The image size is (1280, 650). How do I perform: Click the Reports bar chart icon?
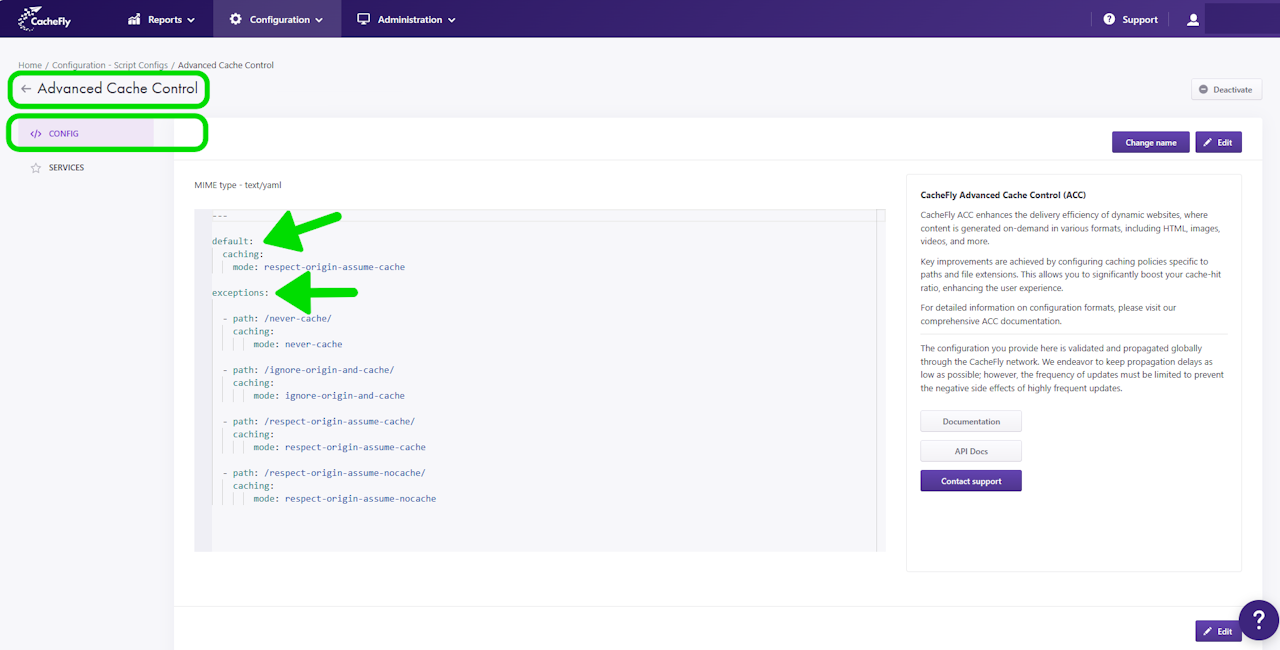click(135, 19)
